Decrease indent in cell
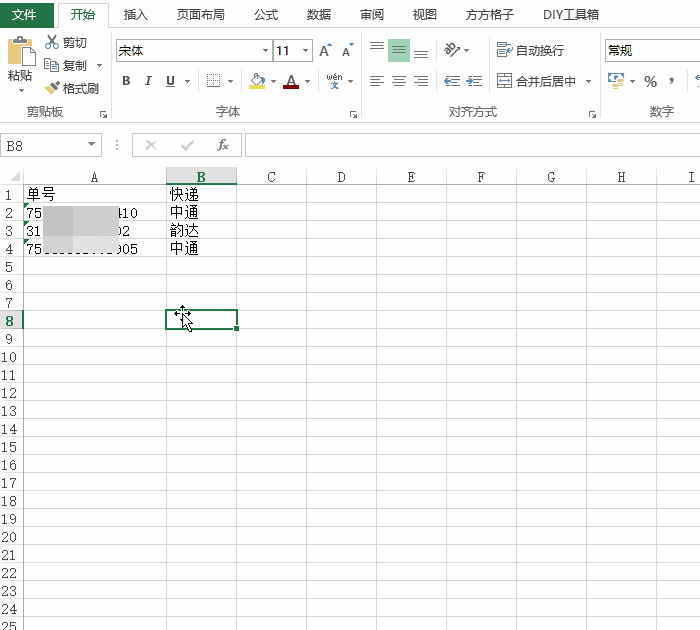This screenshot has height=630, width=700. point(452,81)
